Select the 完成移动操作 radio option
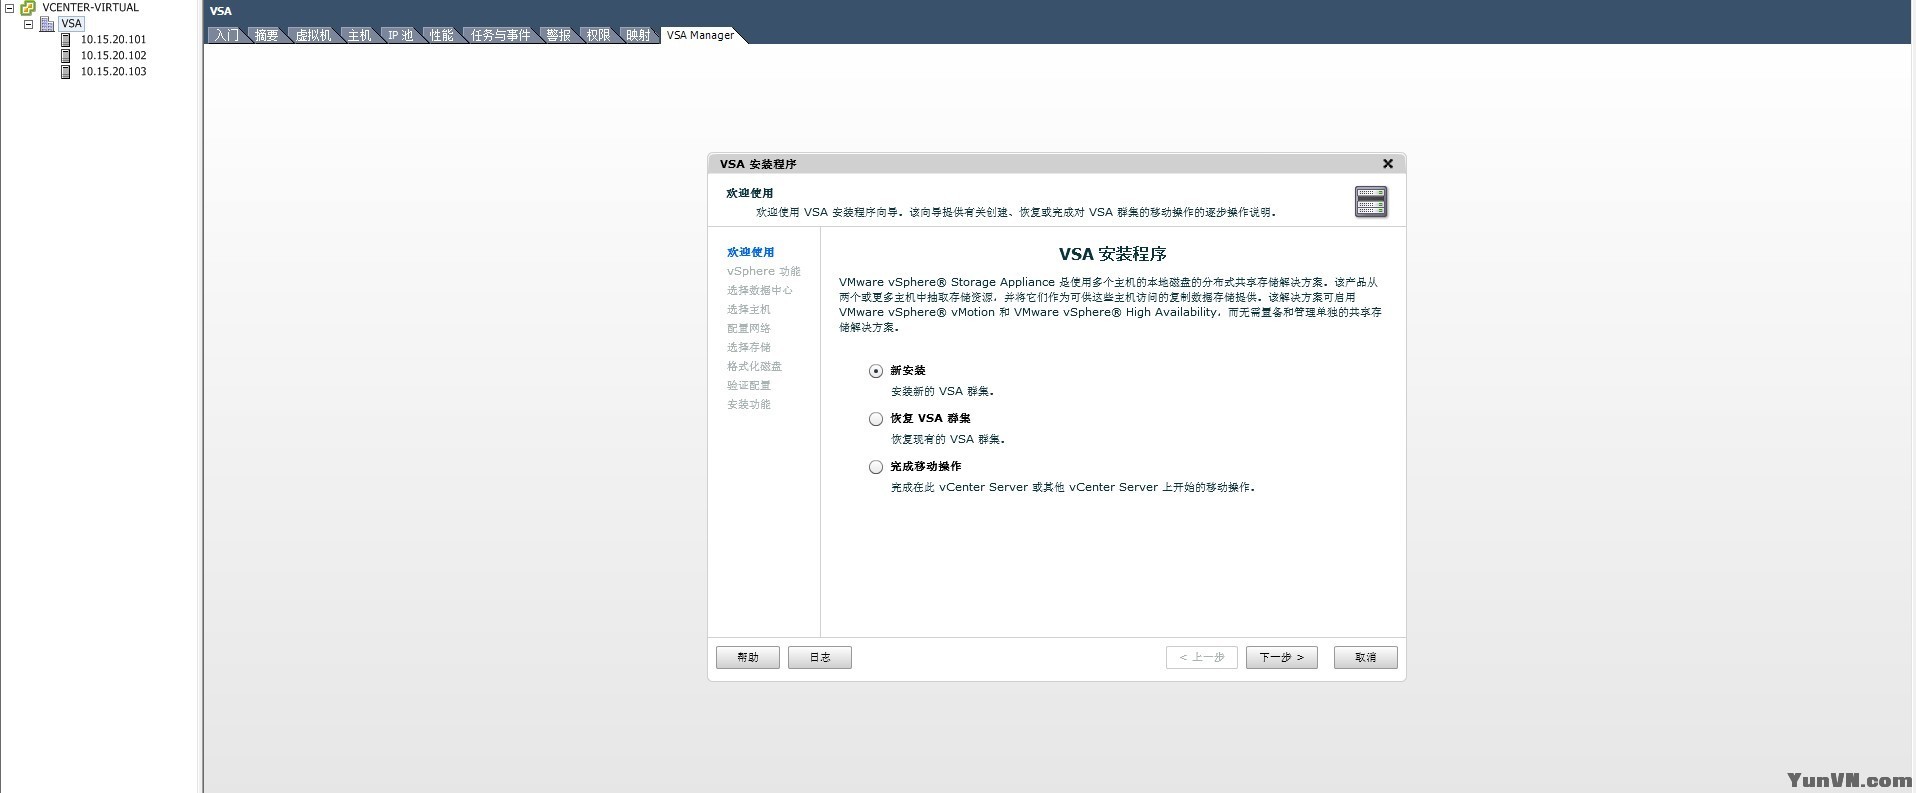This screenshot has width=1916, height=793. (876, 467)
